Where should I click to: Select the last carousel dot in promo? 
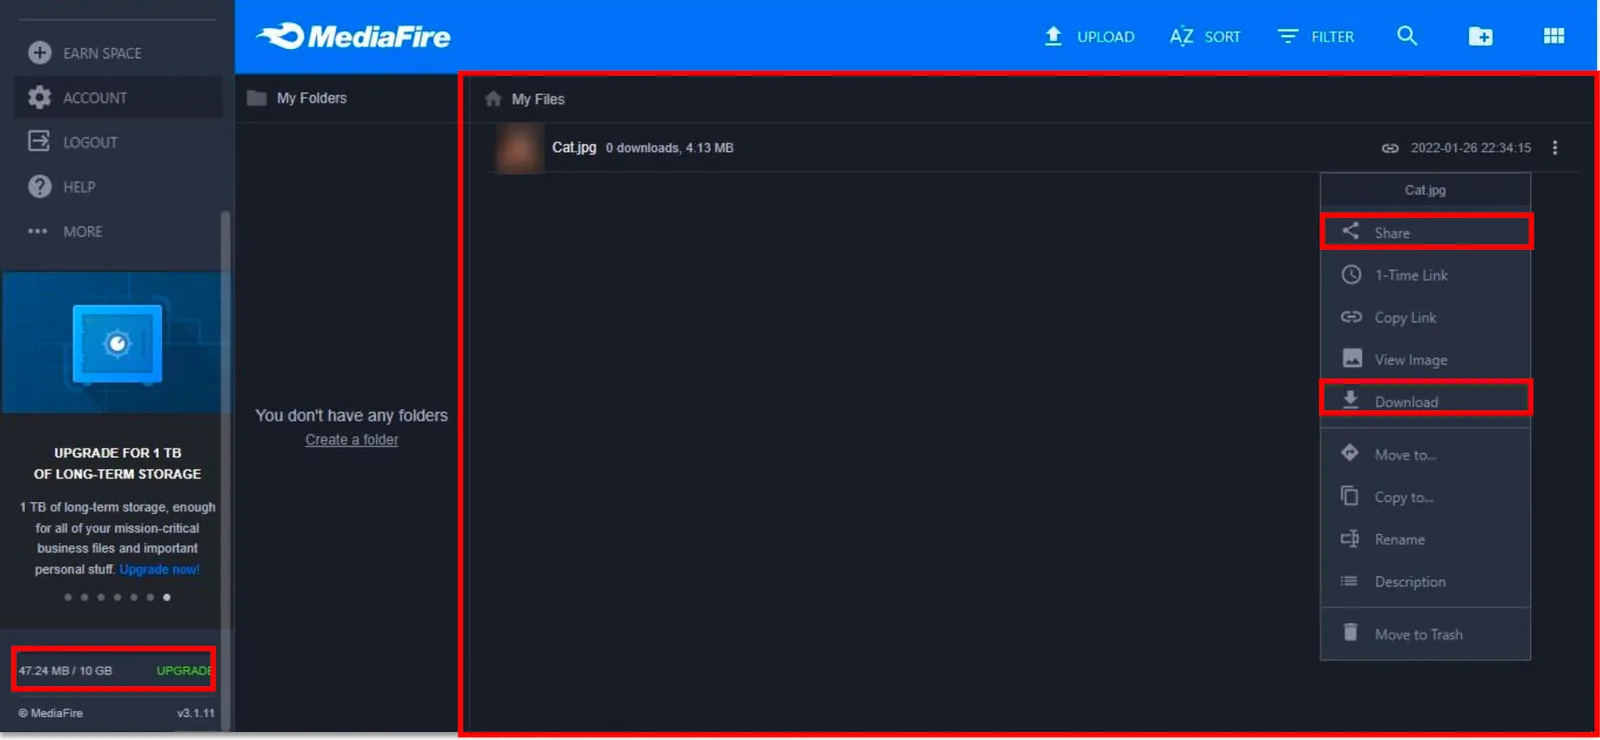(167, 597)
